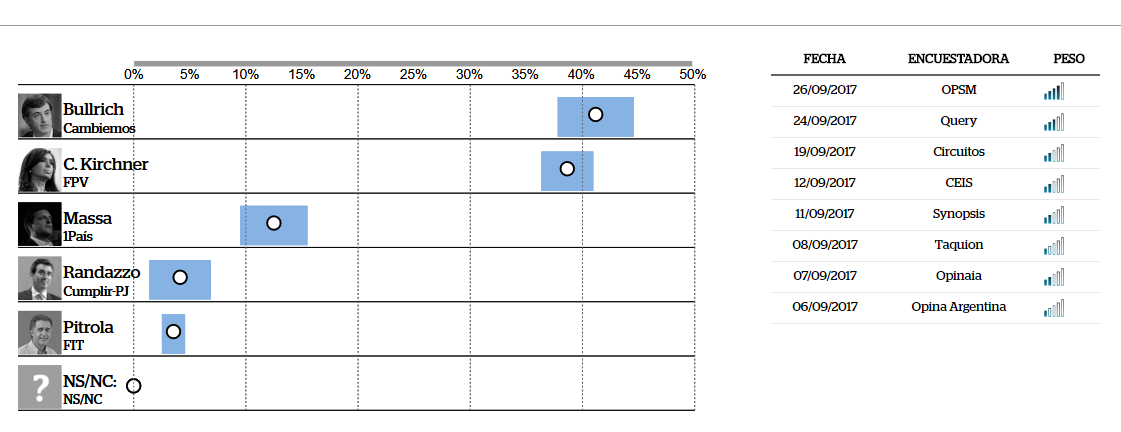Click the OPSM poll weight bars icon
This screenshot has height=432, width=1121.
(1053, 91)
